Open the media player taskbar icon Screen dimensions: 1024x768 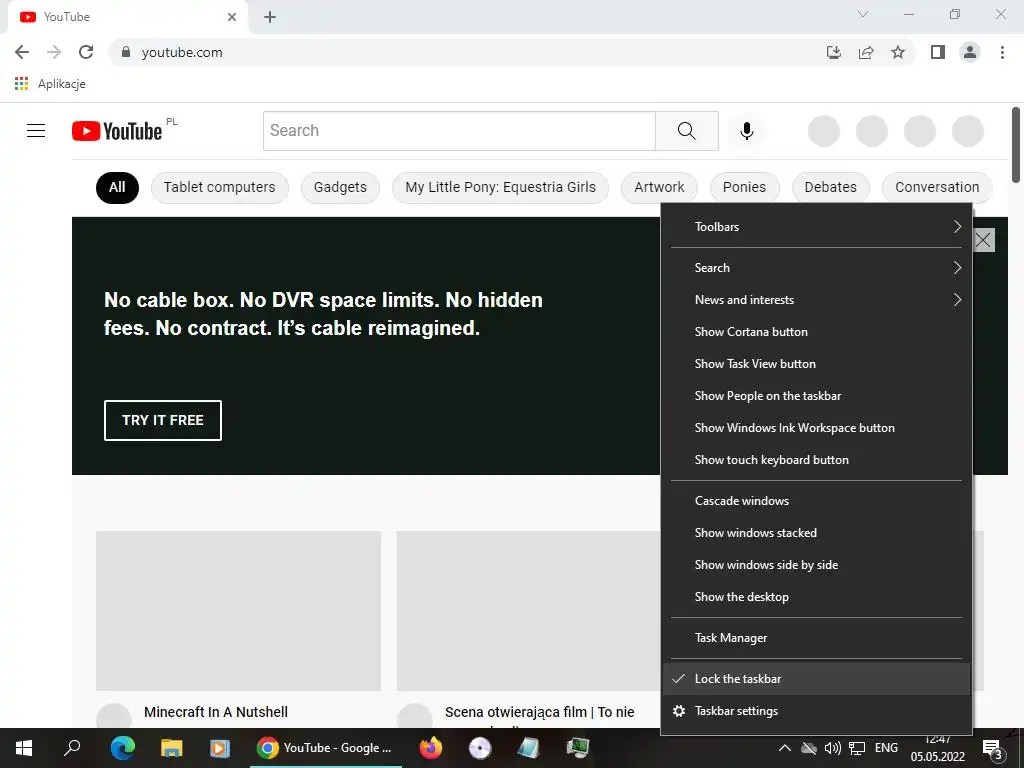(219, 748)
